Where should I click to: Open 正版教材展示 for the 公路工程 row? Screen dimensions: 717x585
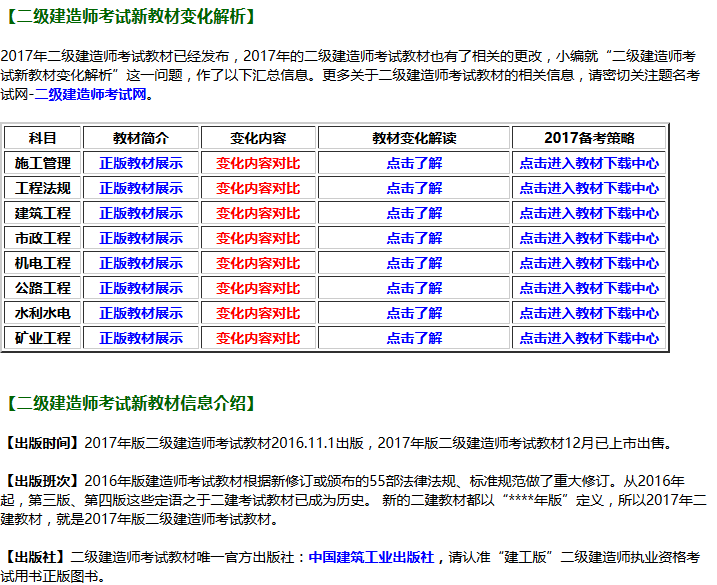click(141, 288)
